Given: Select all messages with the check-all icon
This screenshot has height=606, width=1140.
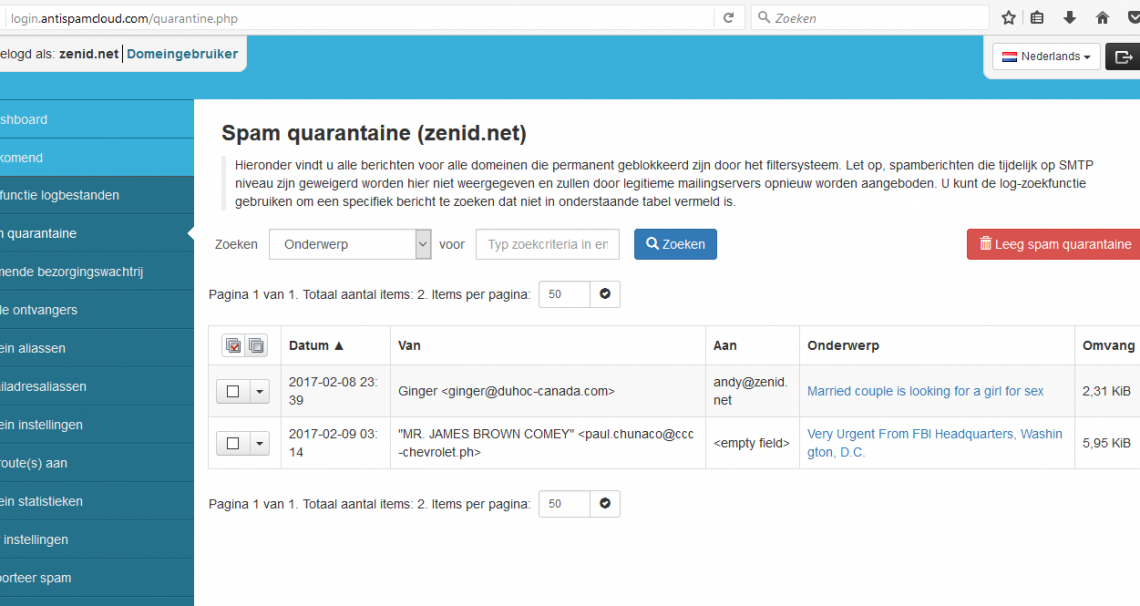Looking at the screenshot, I should (x=233, y=346).
